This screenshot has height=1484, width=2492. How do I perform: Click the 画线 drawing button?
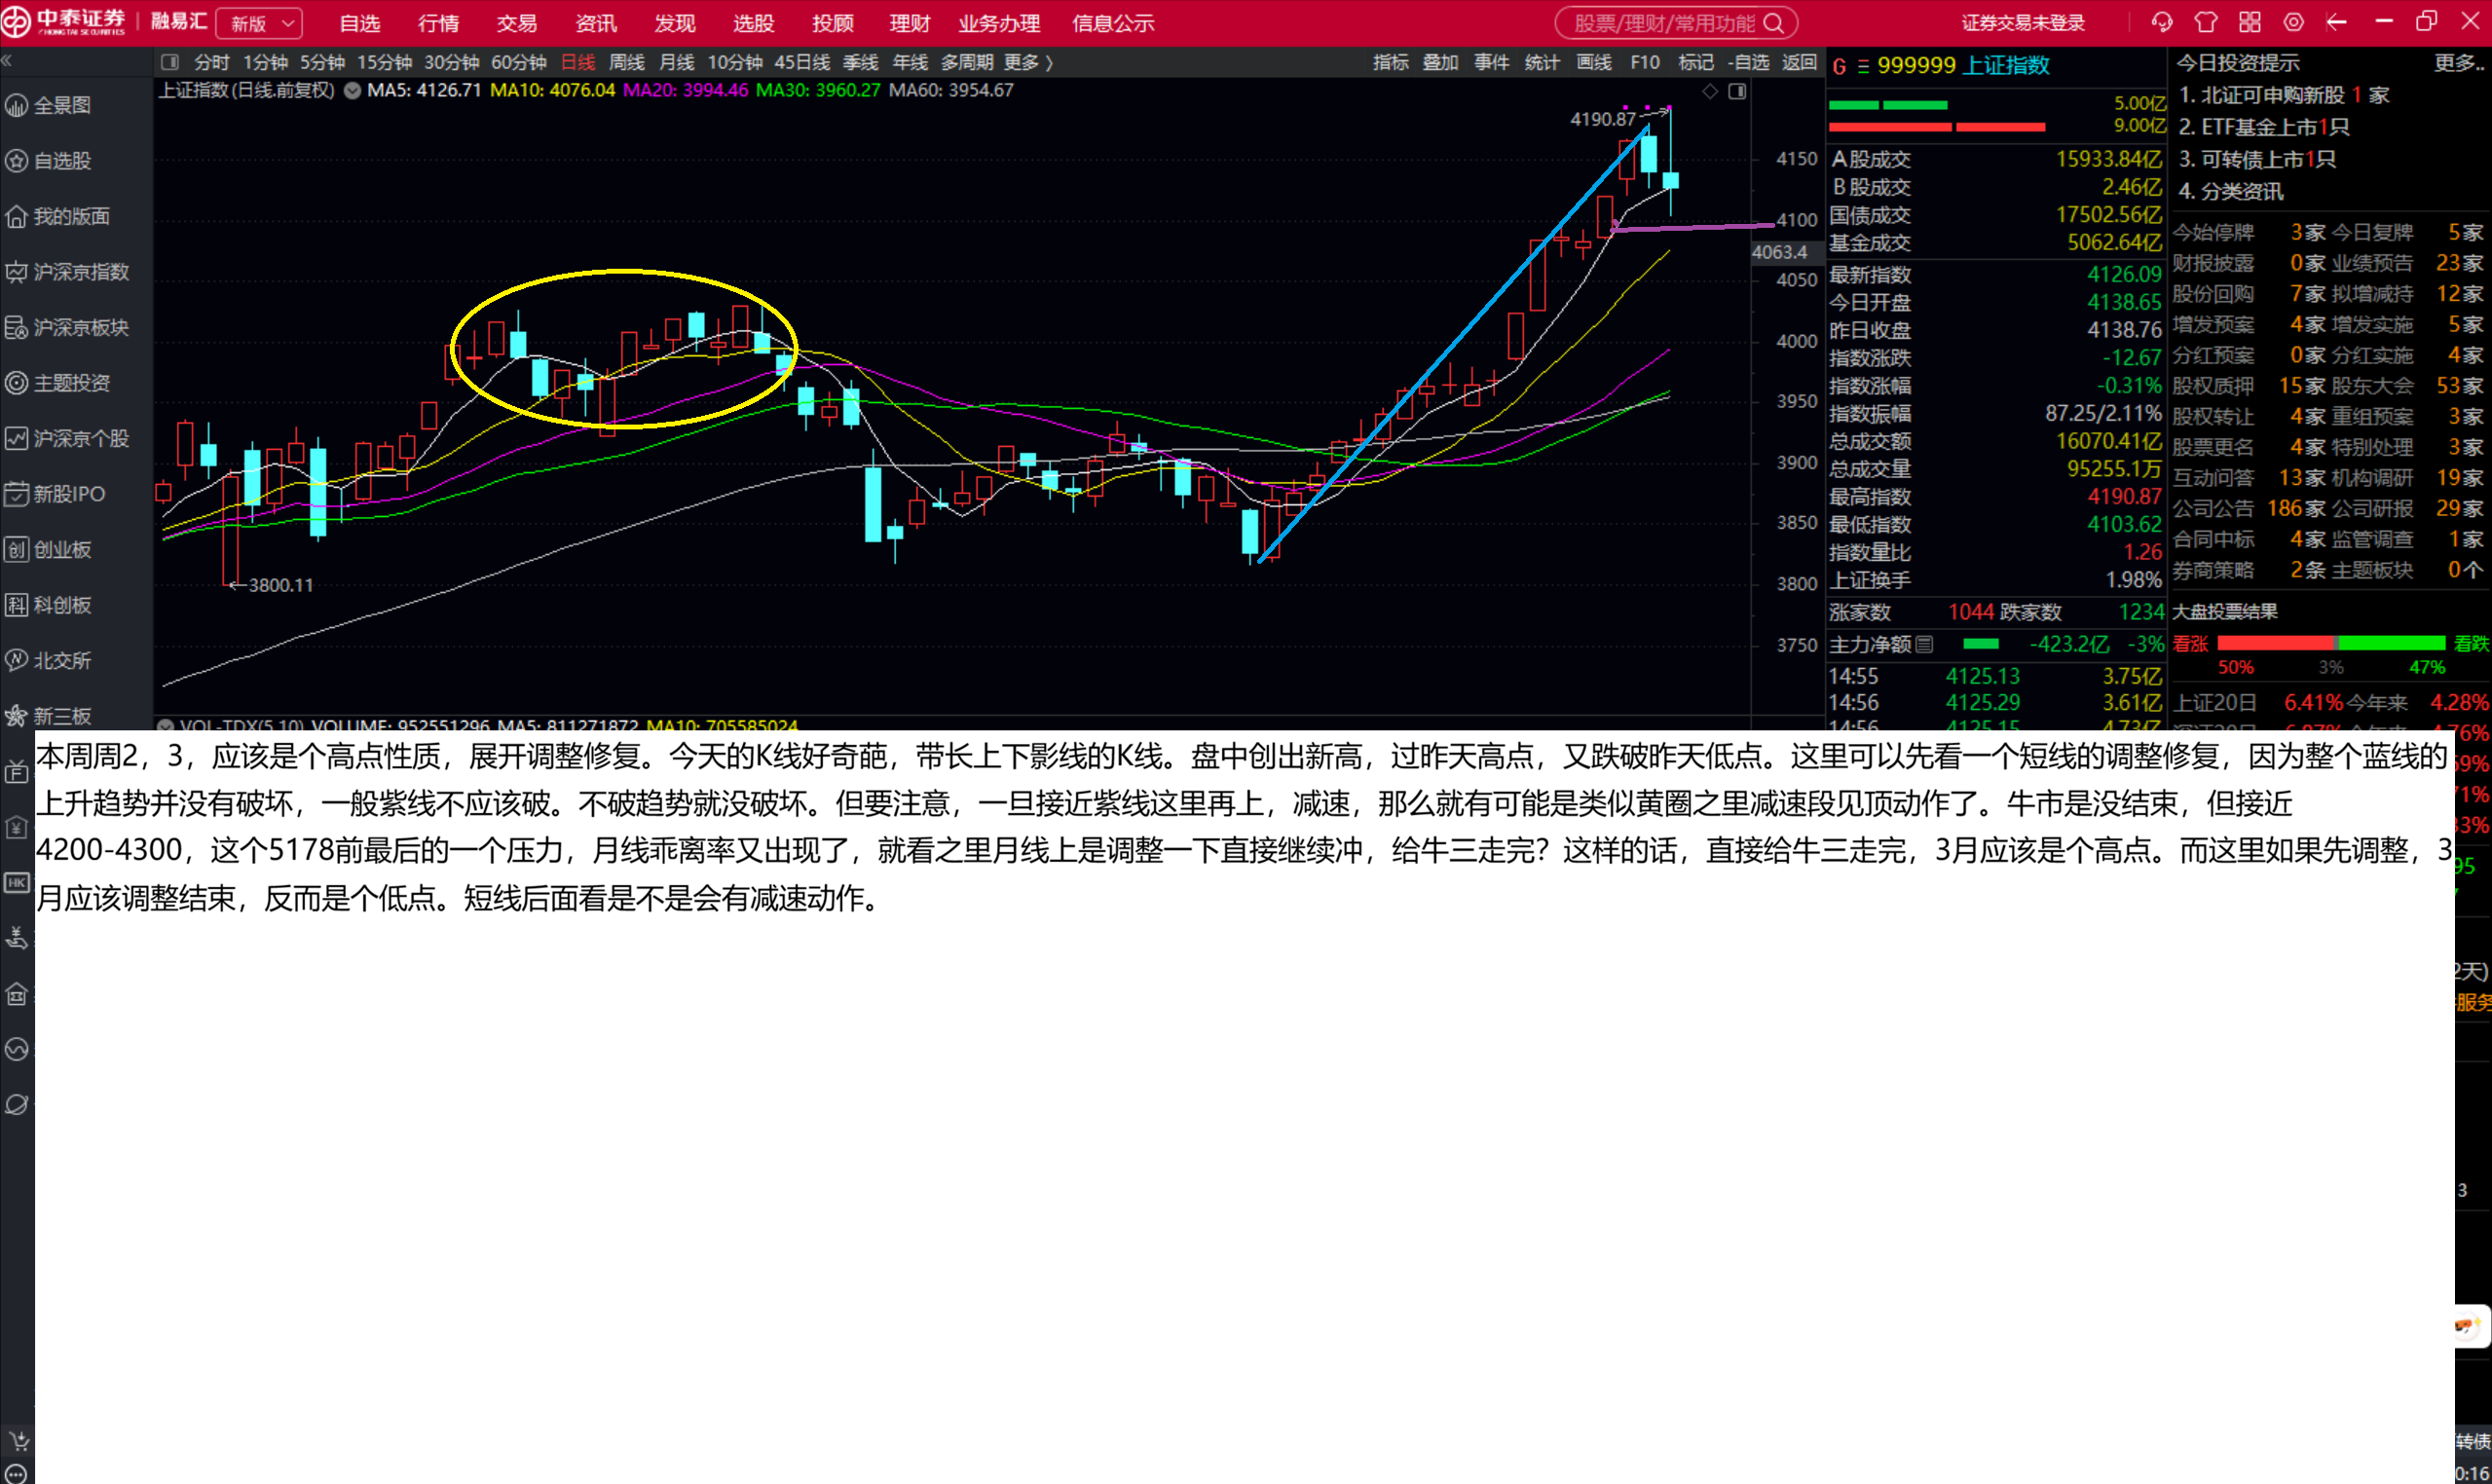point(1593,62)
